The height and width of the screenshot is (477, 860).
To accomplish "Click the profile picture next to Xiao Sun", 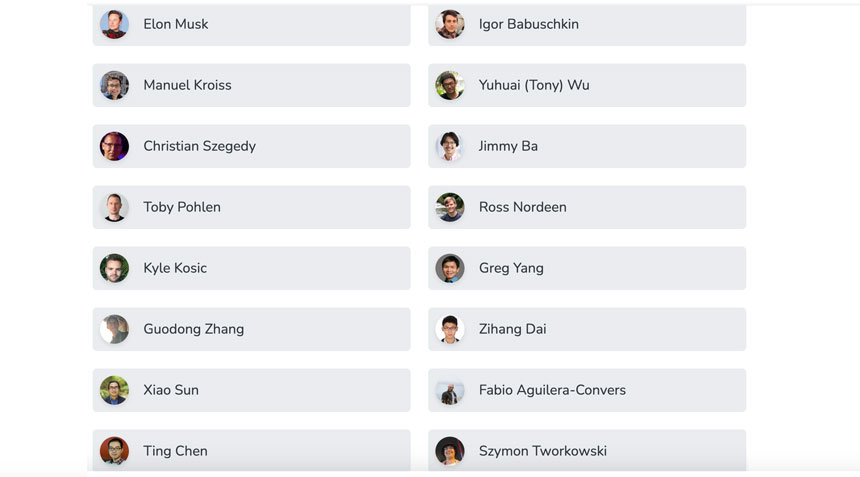I will tap(114, 390).
